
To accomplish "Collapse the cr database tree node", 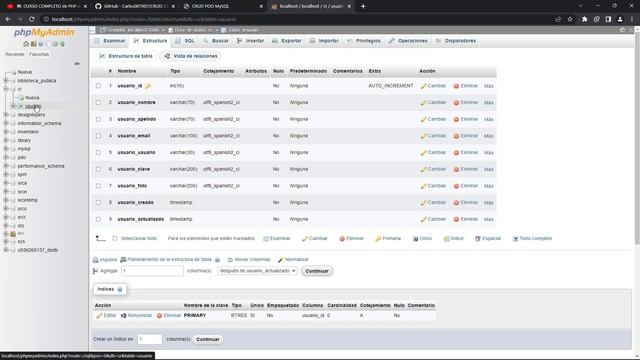I will 6,89.
